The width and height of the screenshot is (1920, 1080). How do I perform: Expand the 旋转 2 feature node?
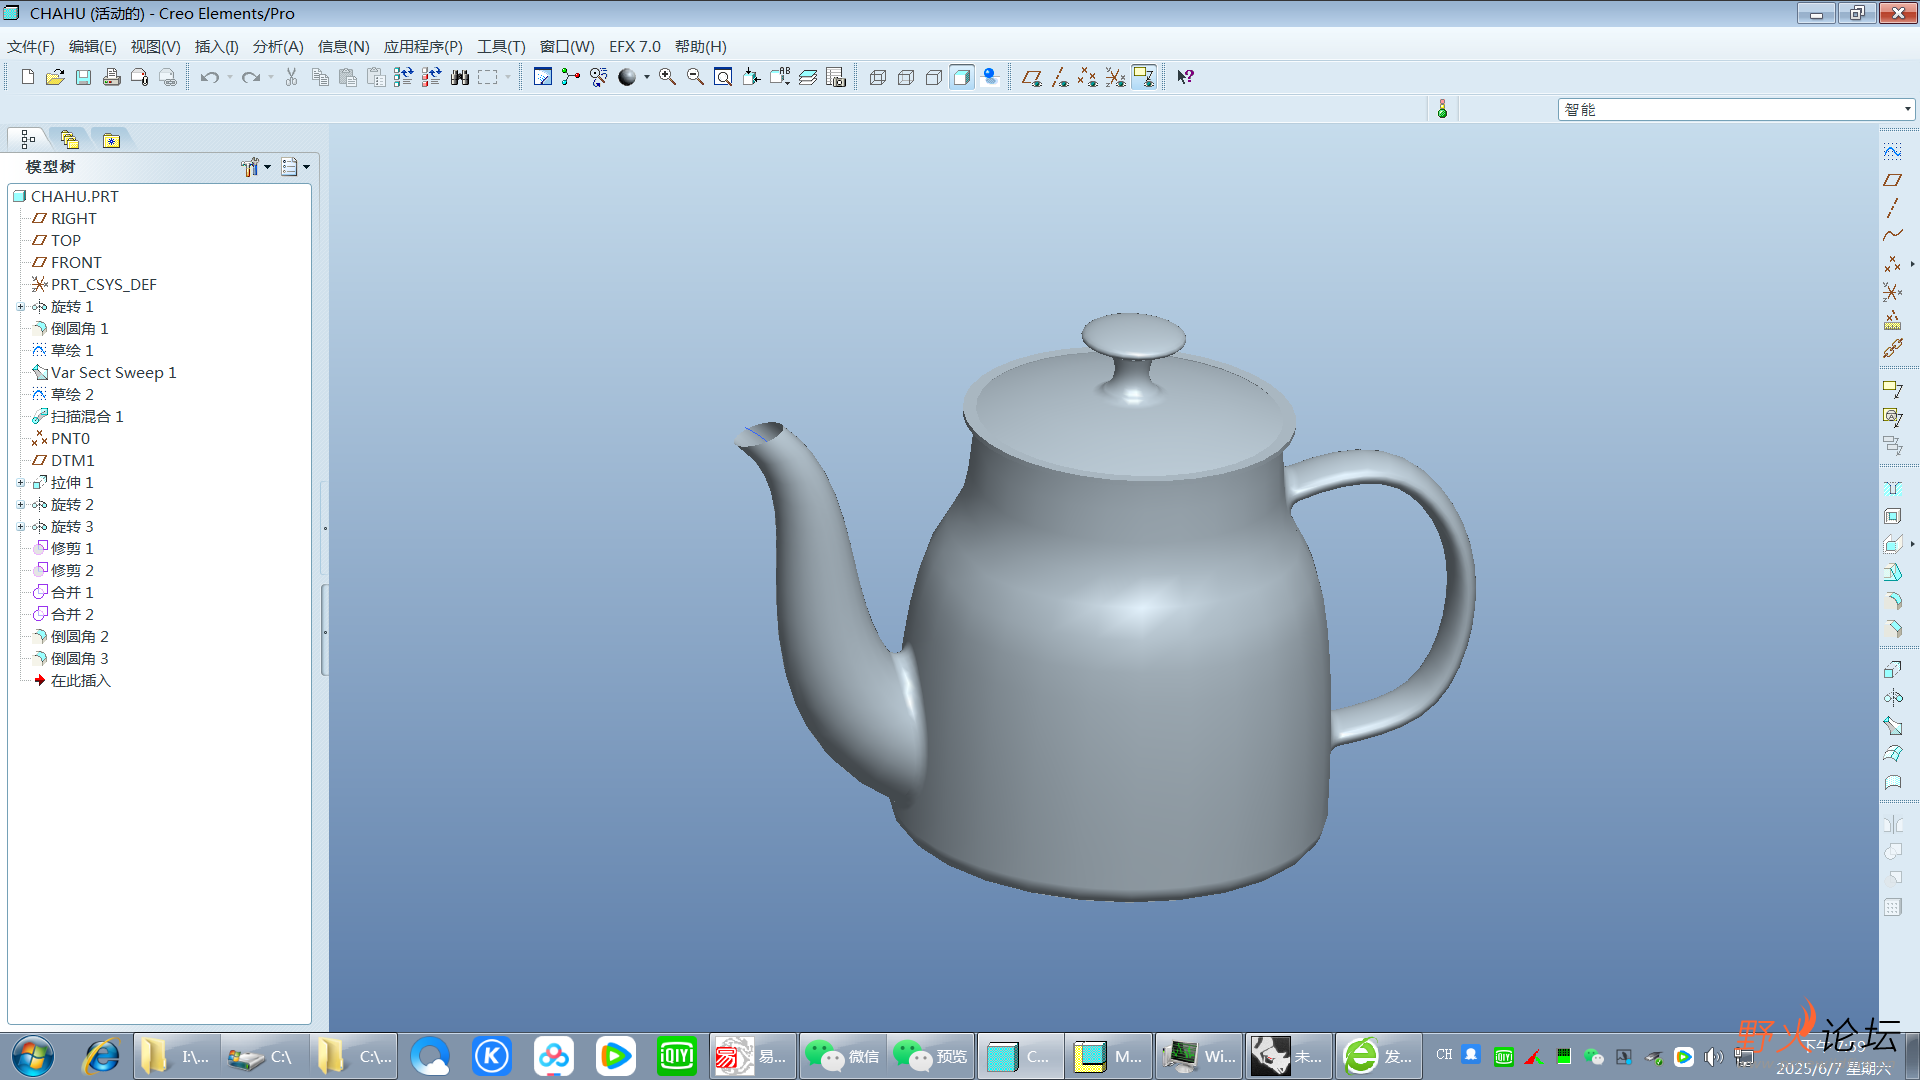(21, 505)
